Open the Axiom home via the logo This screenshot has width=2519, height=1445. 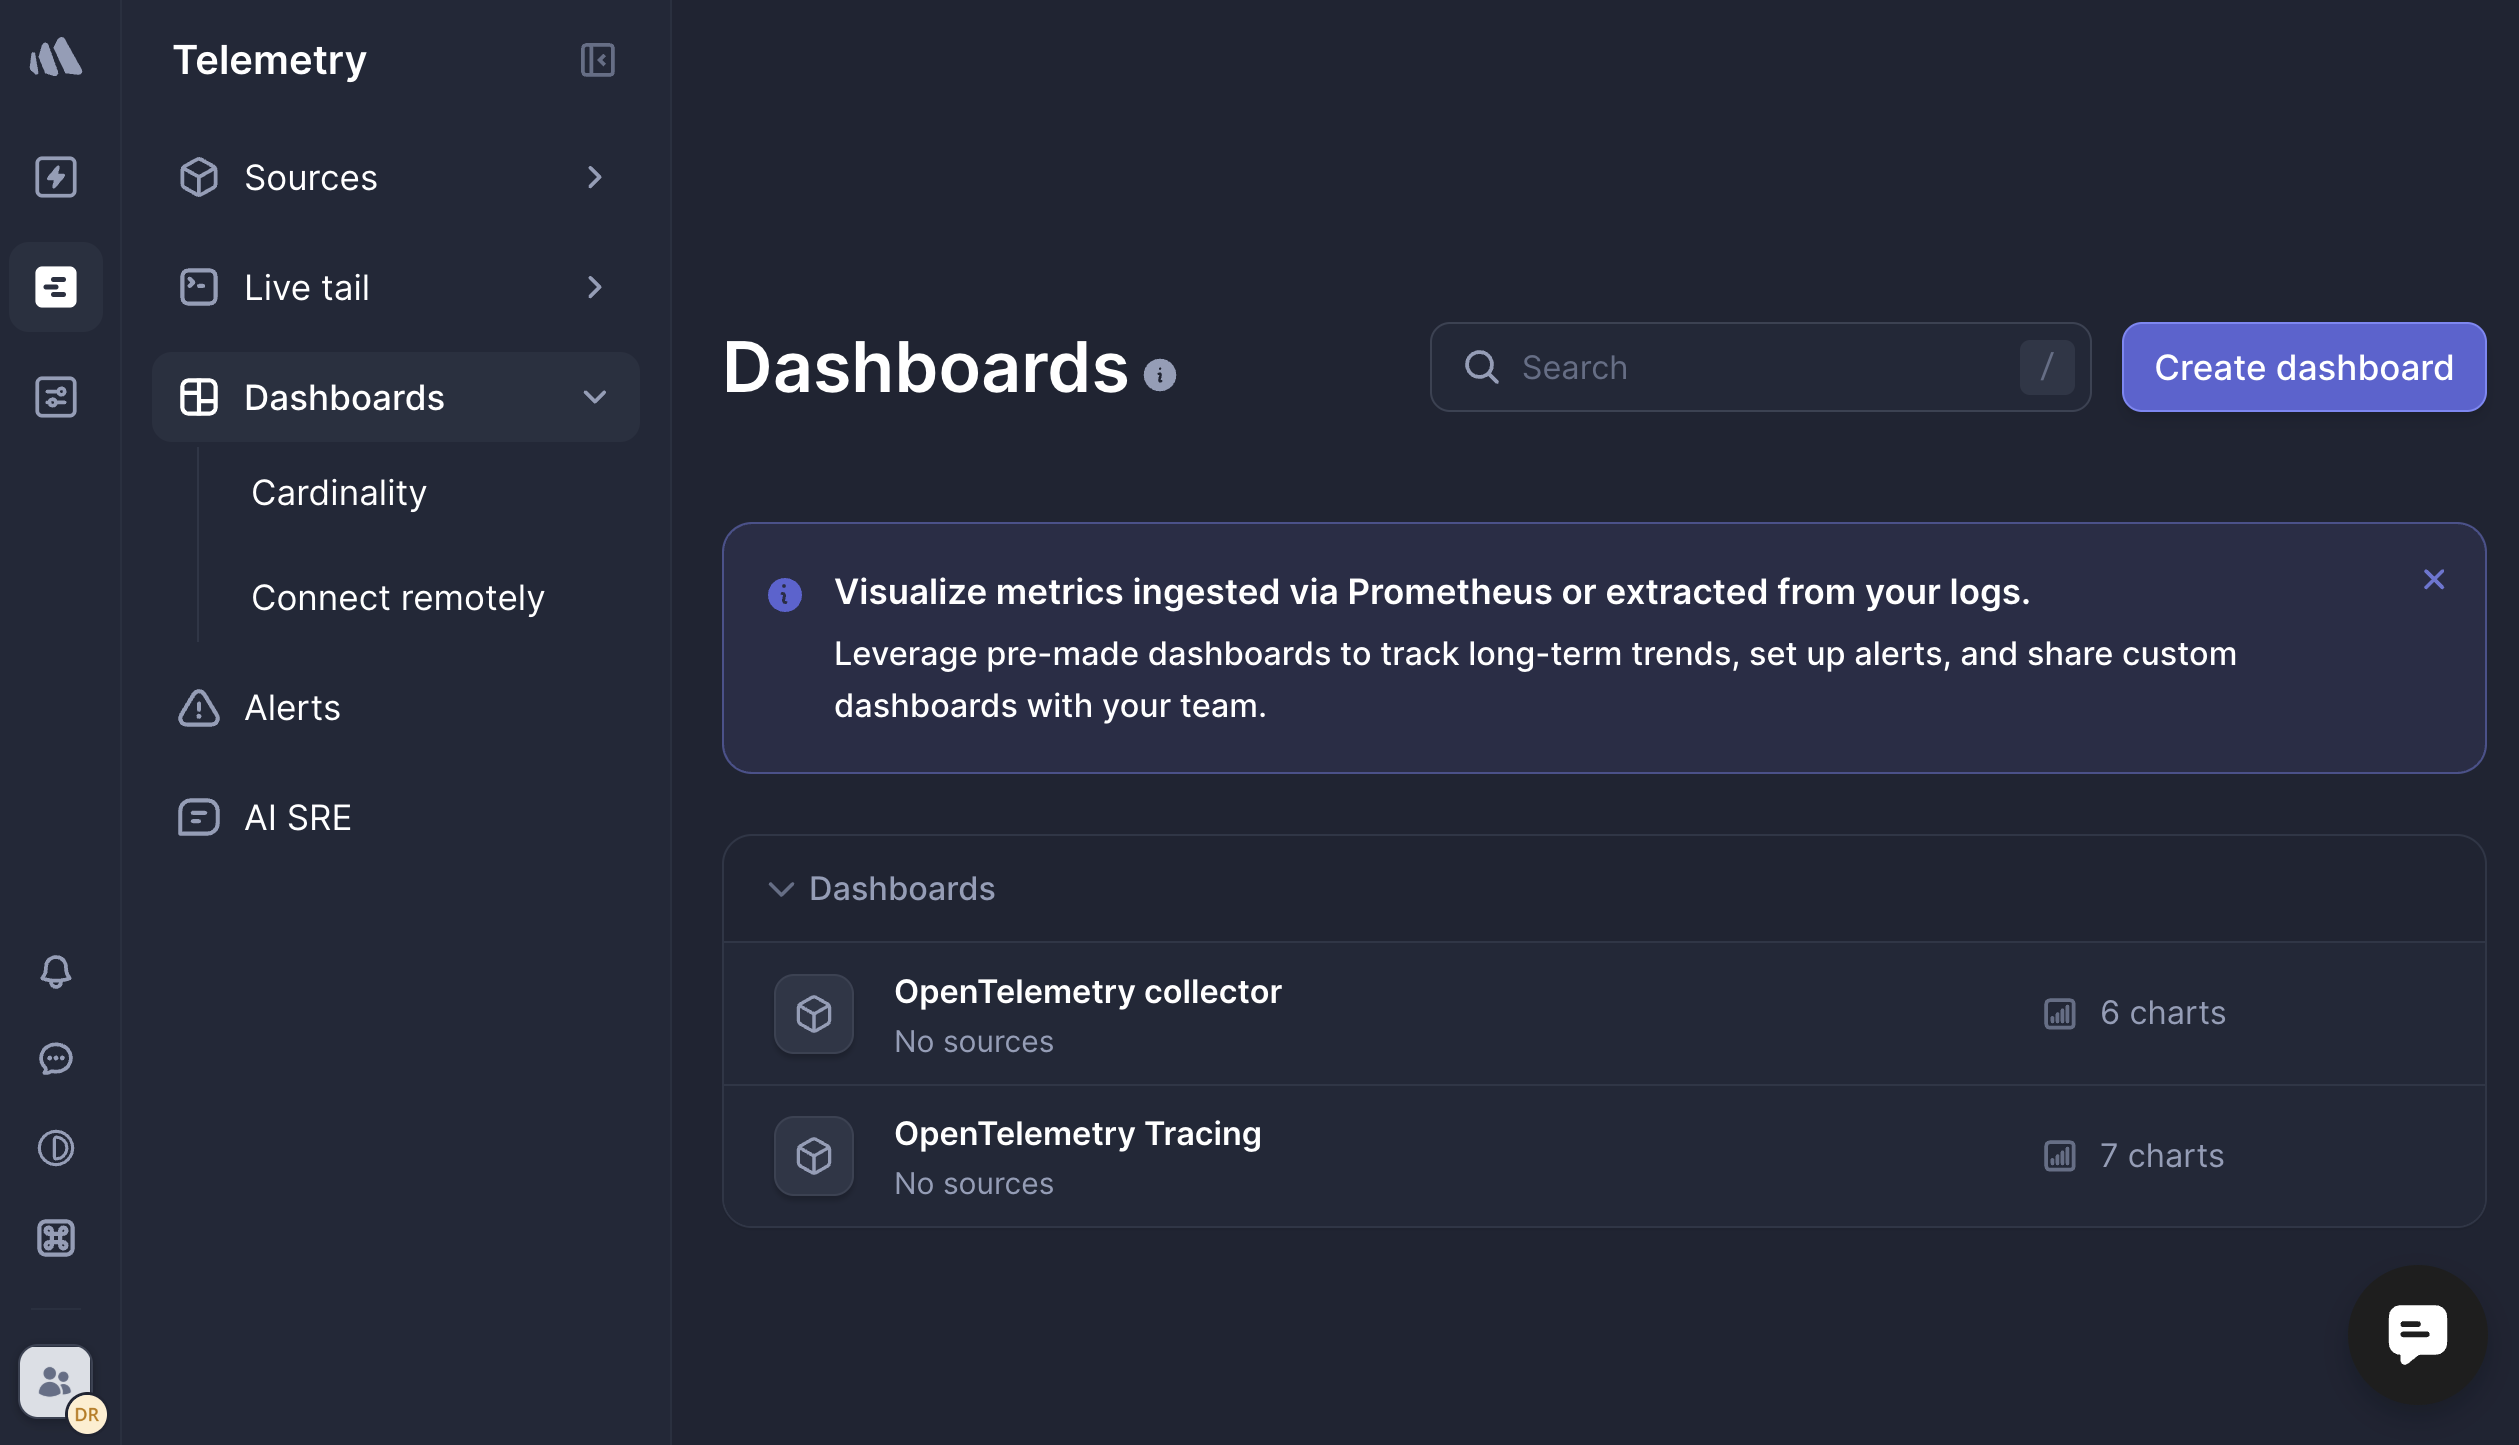click(56, 57)
